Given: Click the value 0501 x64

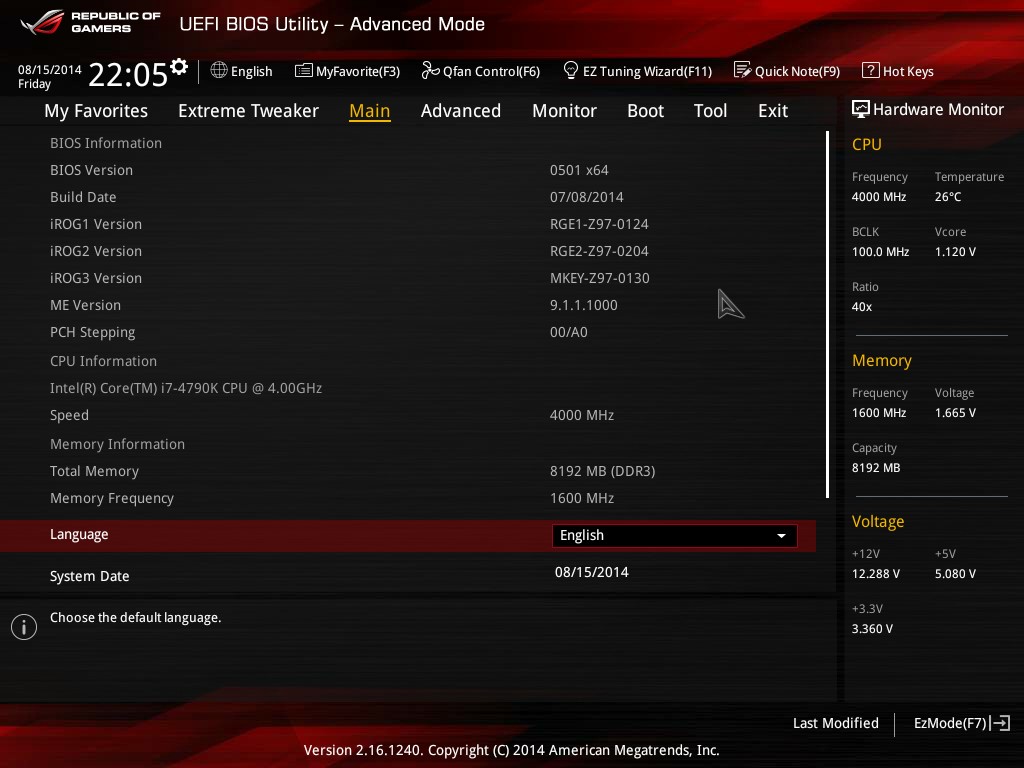Looking at the screenshot, I should click(x=579, y=170).
